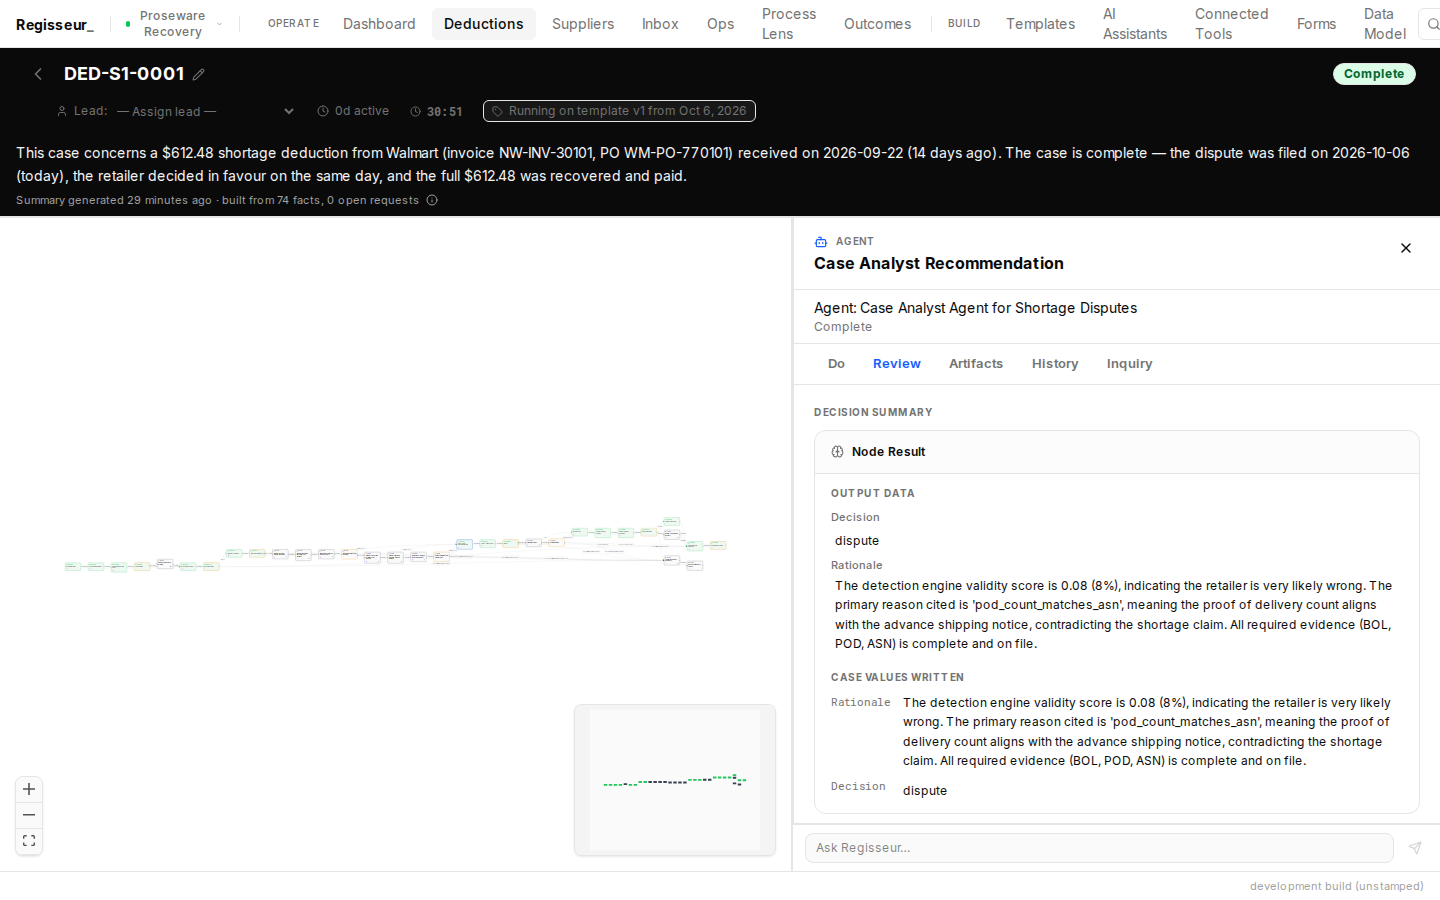1440x900 pixels.
Task: Click the Node Result card header
Action: 1117,452
